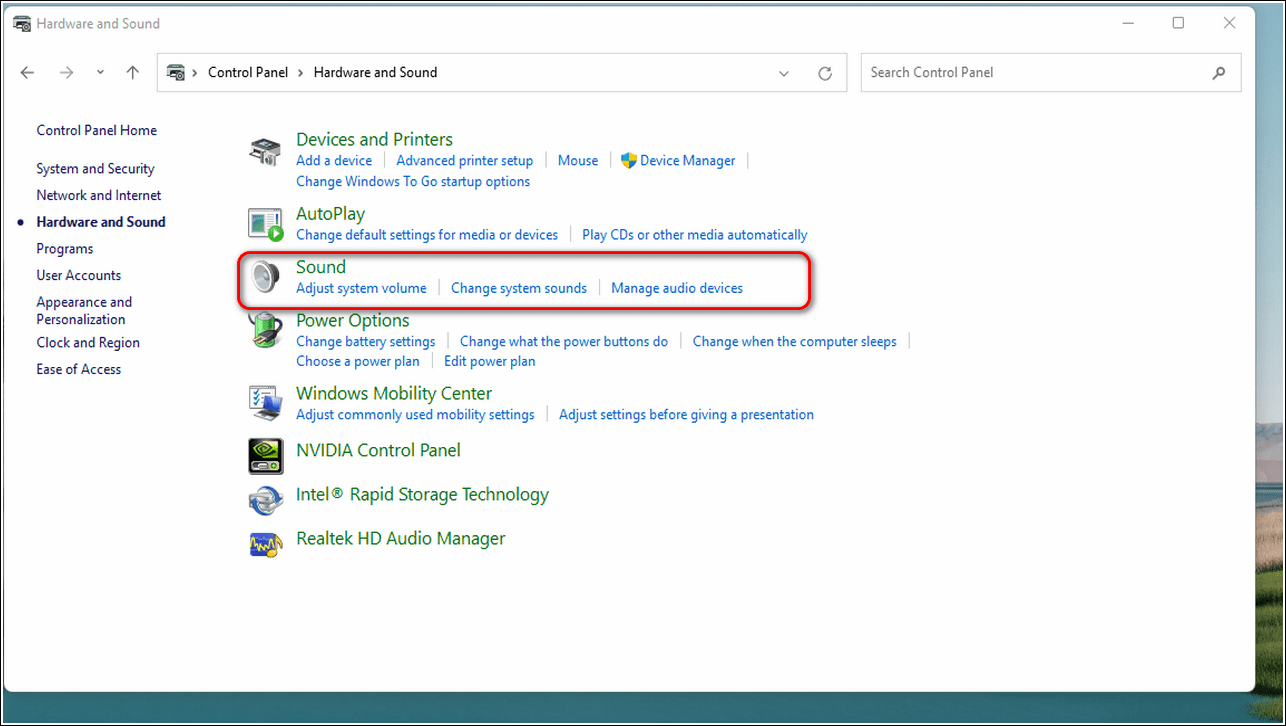
Task: Click Realtek HD Audio Manager icon
Action: [x=265, y=544]
